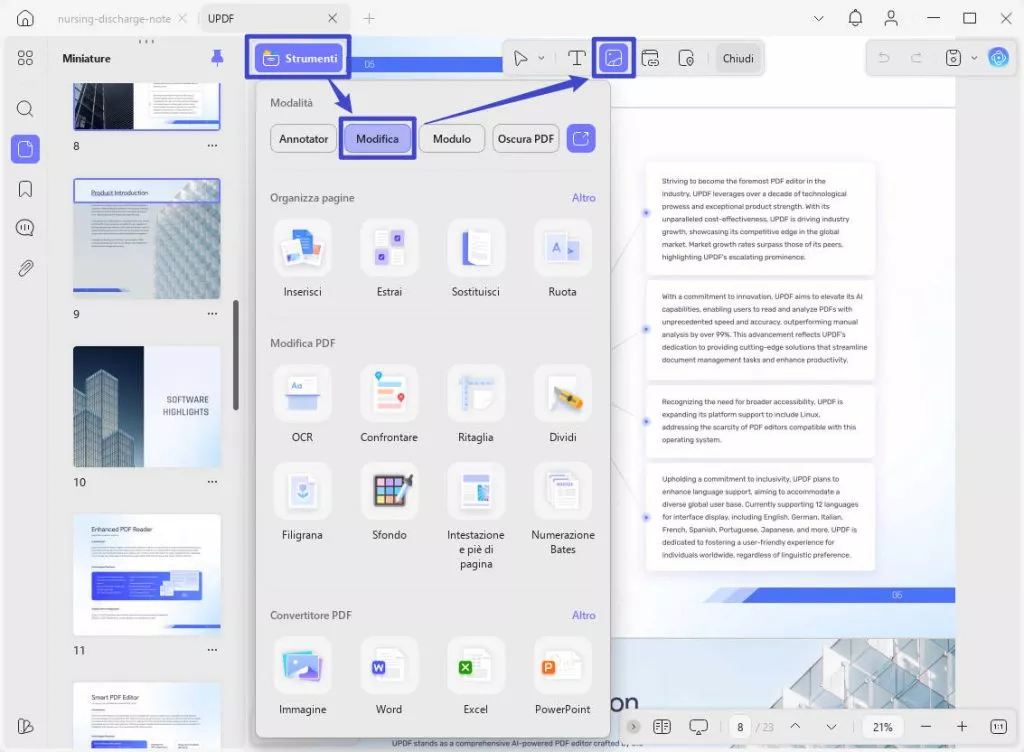Zoom out with the minus button
The image size is (1024, 752).
click(x=925, y=727)
